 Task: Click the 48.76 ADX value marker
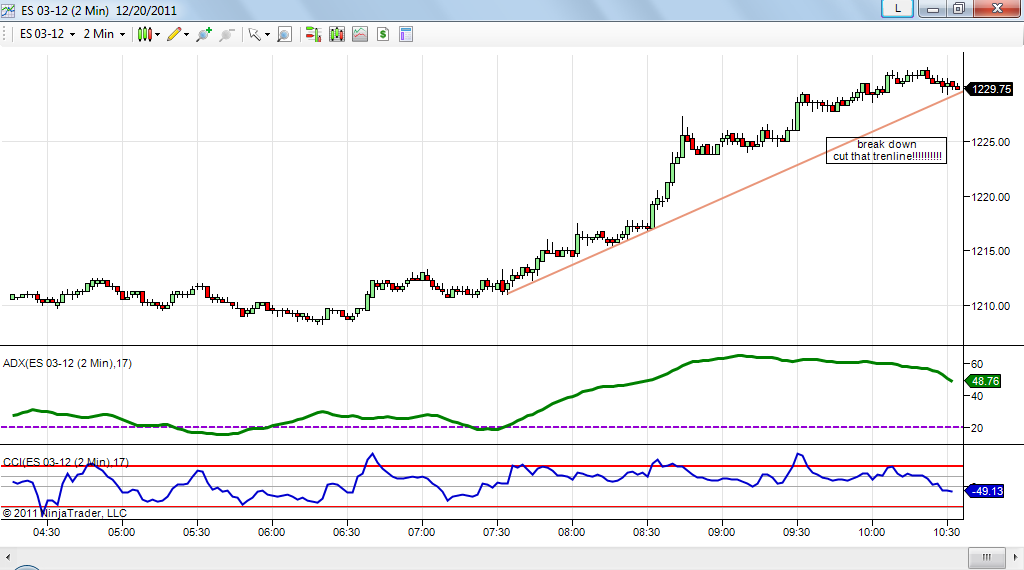pyautogui.click(x=984, y=381)
